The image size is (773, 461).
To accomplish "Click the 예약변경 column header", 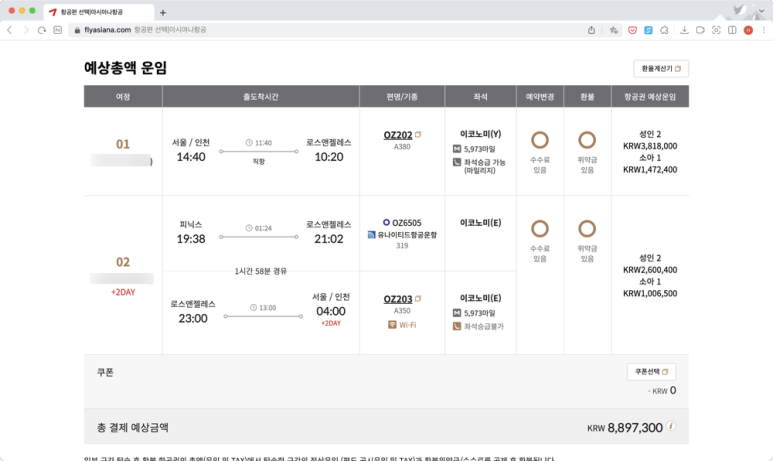I will coord(540,97).
